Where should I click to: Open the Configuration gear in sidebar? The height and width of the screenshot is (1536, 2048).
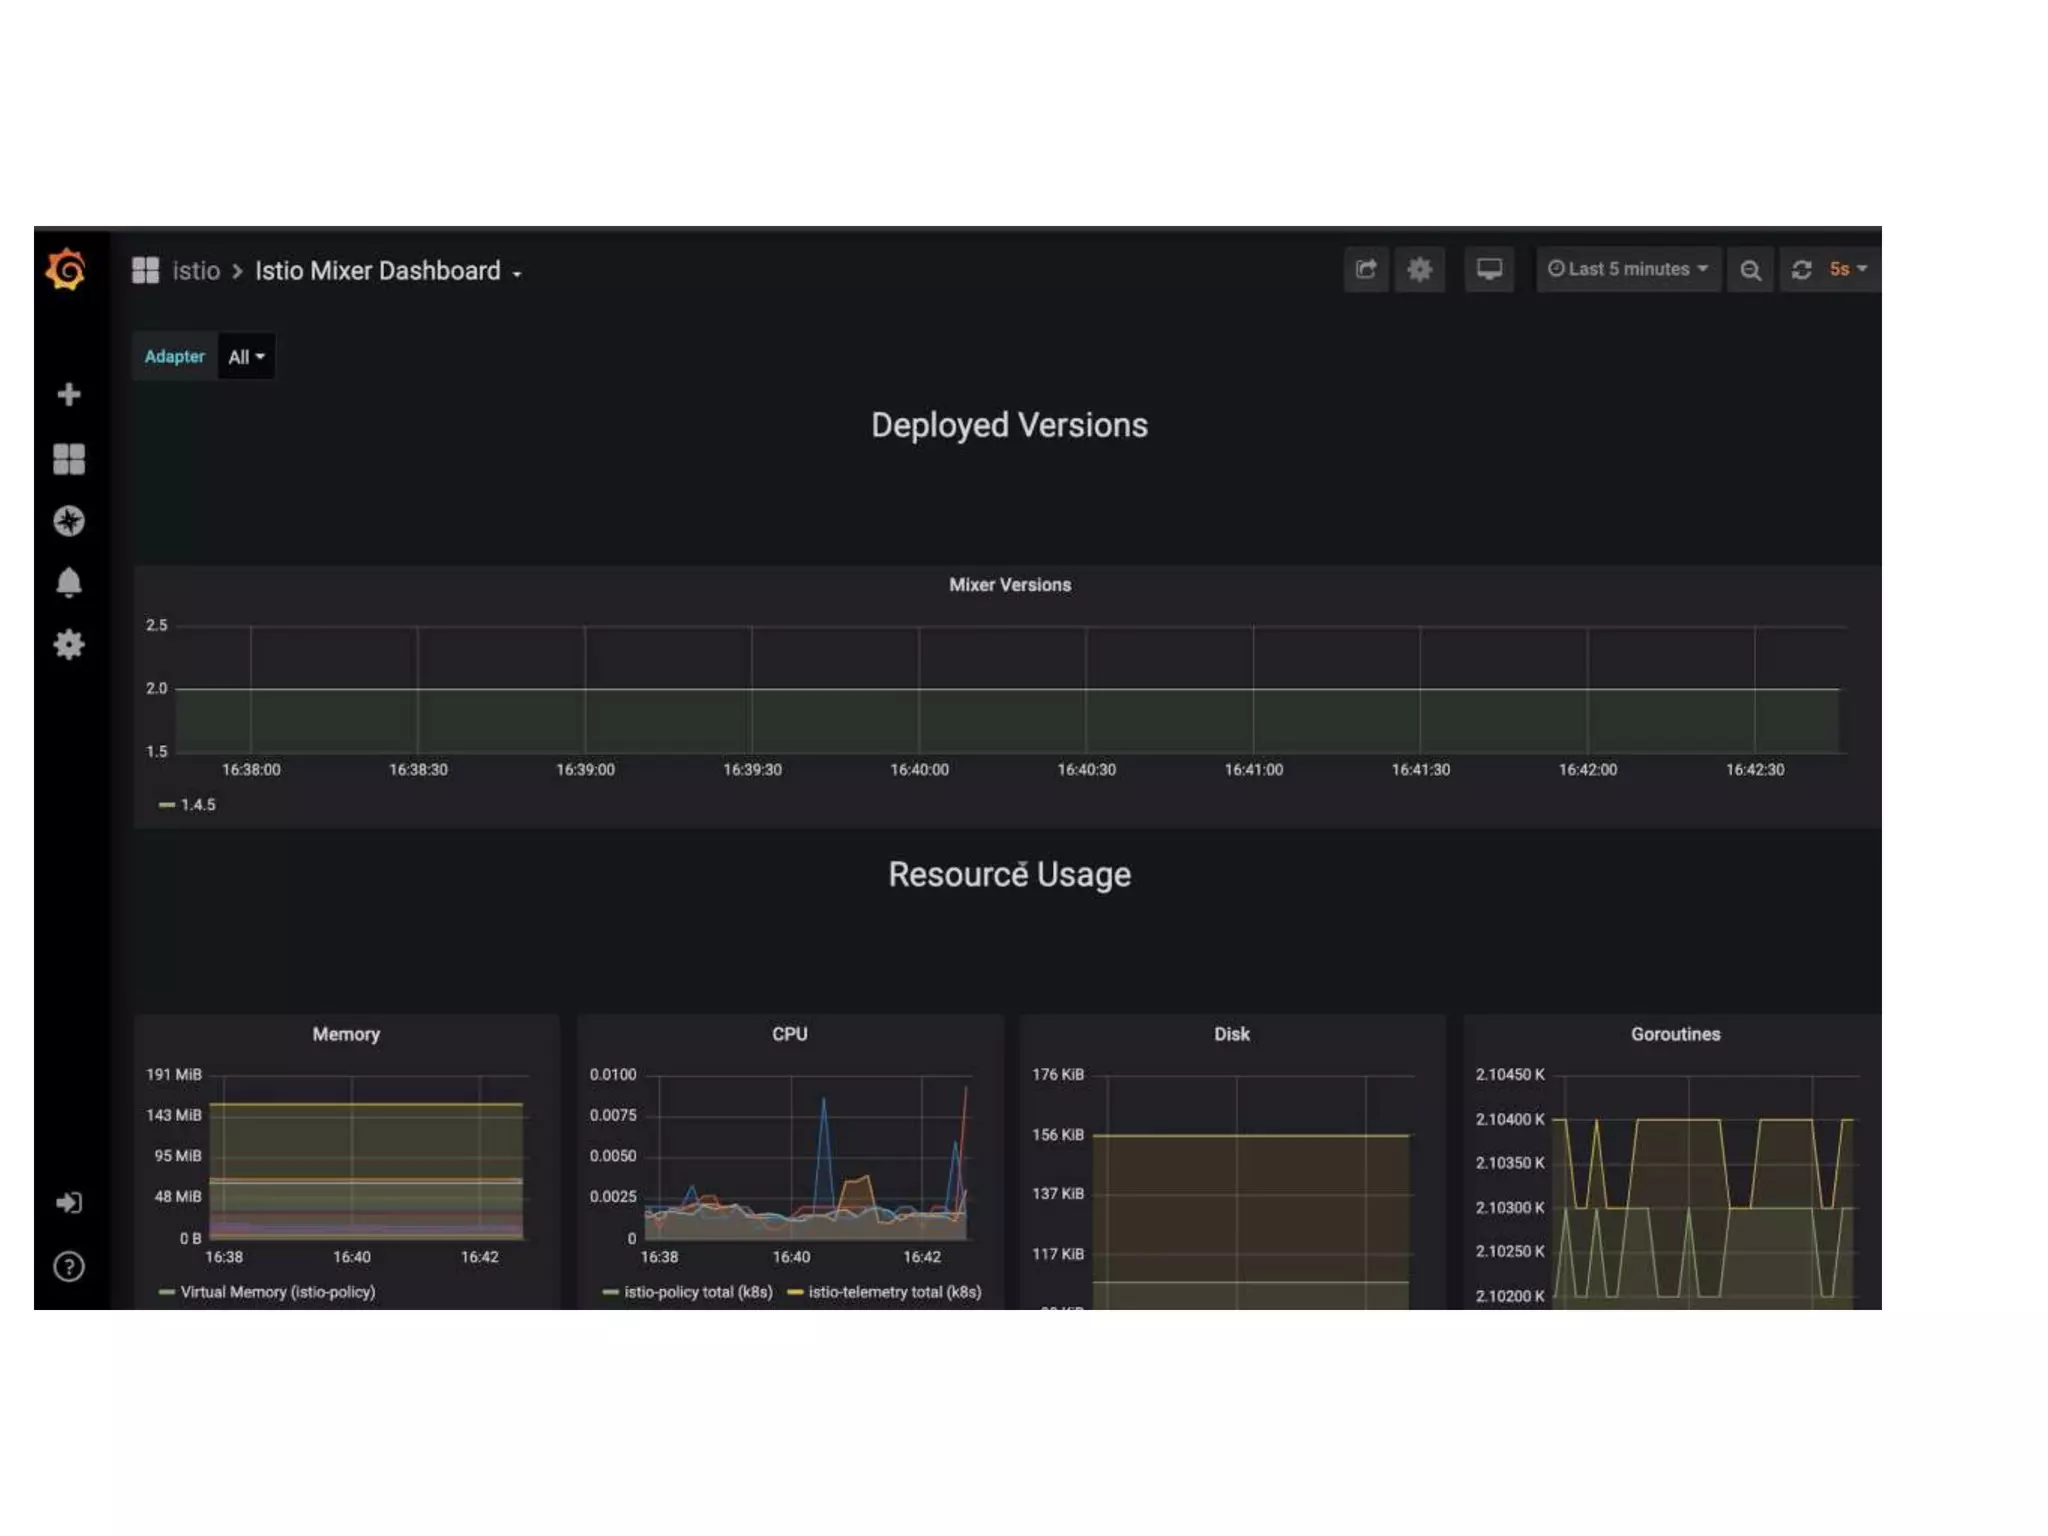[68, 644]
